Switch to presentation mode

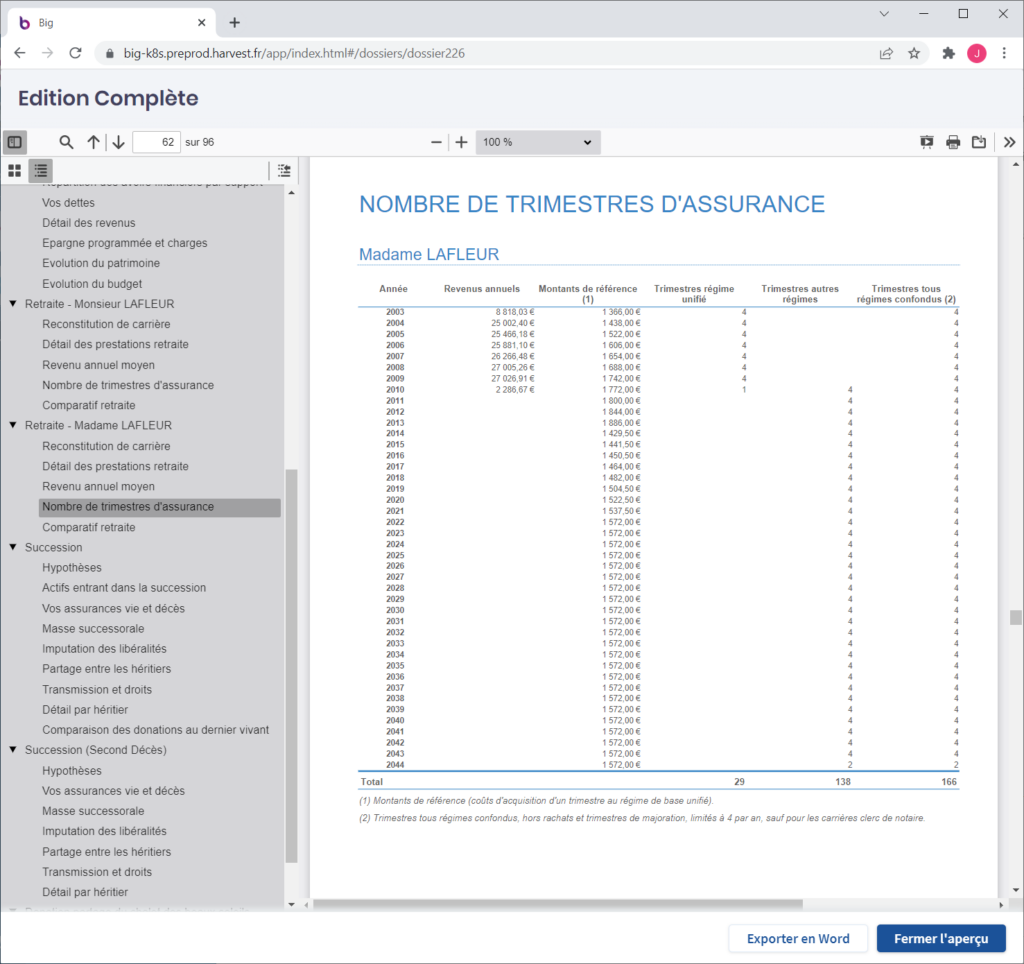pyautogui.click(x=927, y=142)
